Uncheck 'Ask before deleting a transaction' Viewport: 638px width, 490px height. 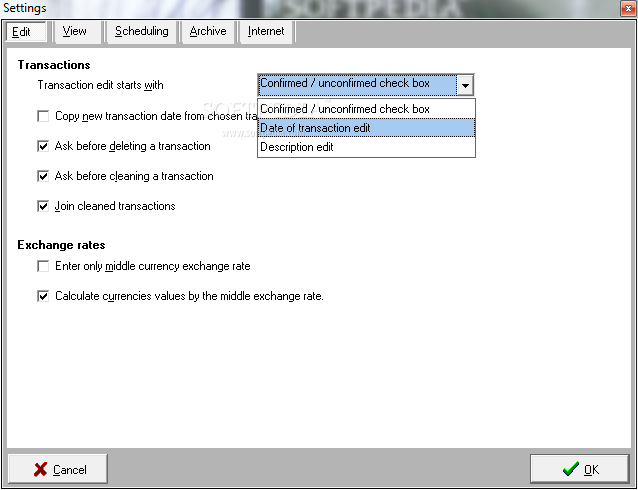coord(43,146)
